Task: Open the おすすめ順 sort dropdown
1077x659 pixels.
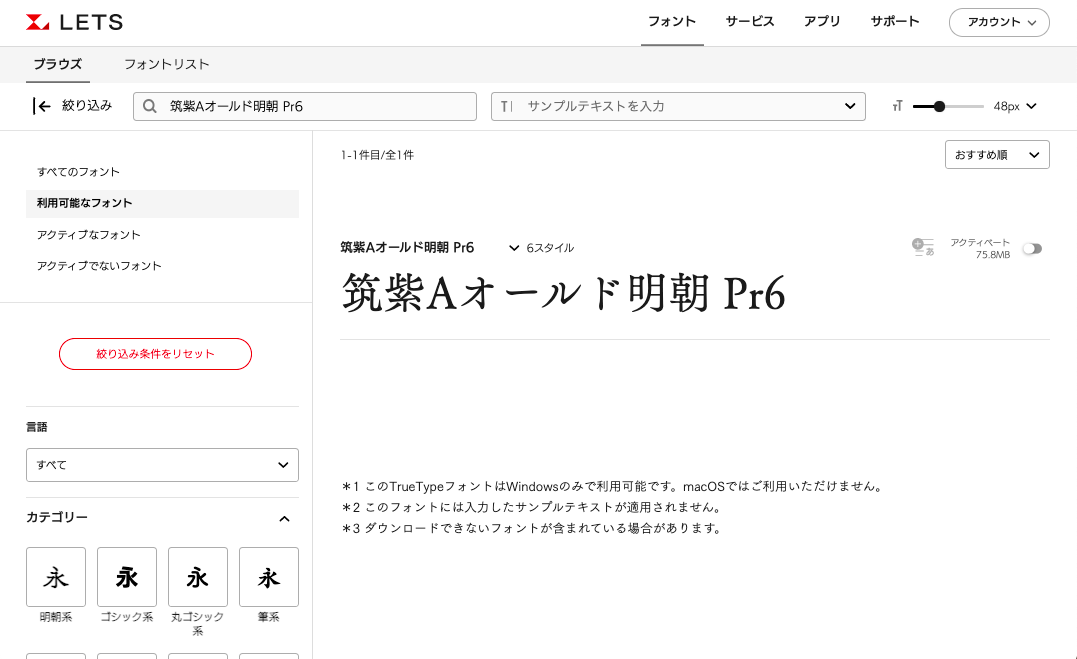Action: click(x=997, y=155)
